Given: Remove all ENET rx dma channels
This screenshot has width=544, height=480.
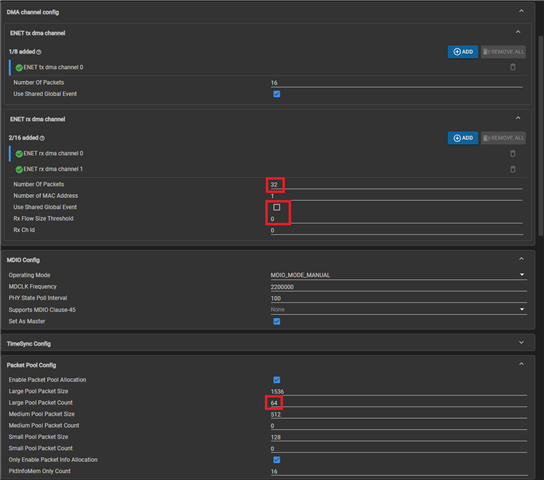Looking at the screenshot, I should pyautogui.click(x=503, y=138).
